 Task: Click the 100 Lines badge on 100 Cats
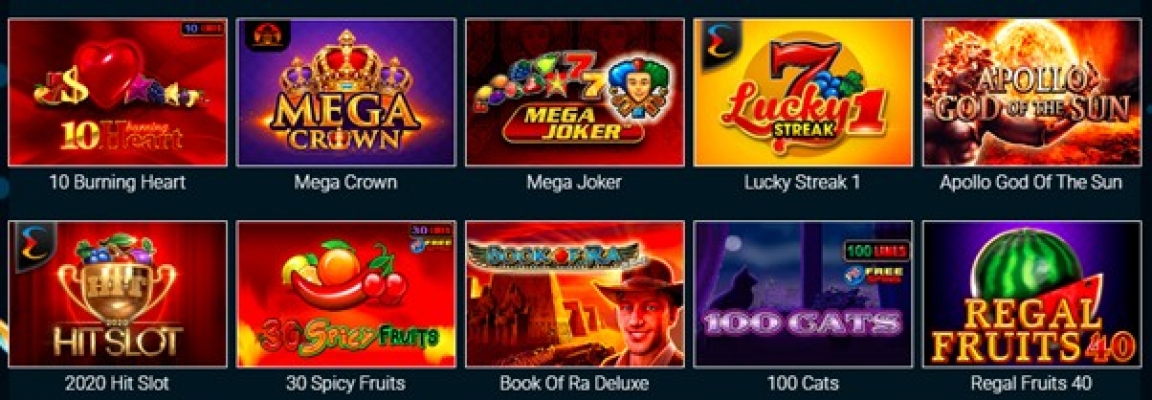(876, 250)
